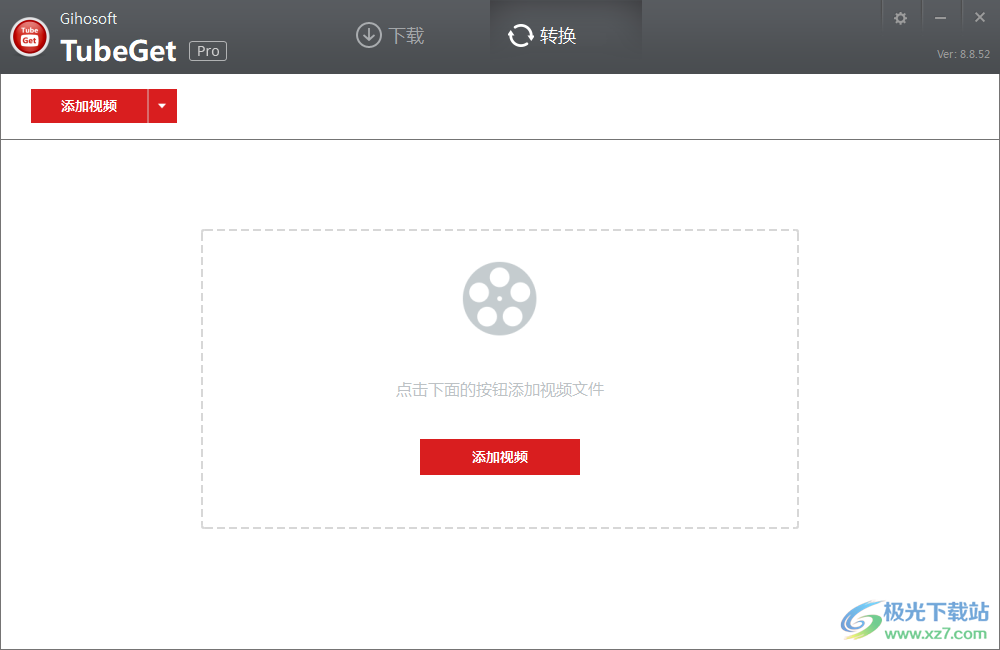Minimize the TubeGet window
The image size is (1000, 650).
point(940,18)
